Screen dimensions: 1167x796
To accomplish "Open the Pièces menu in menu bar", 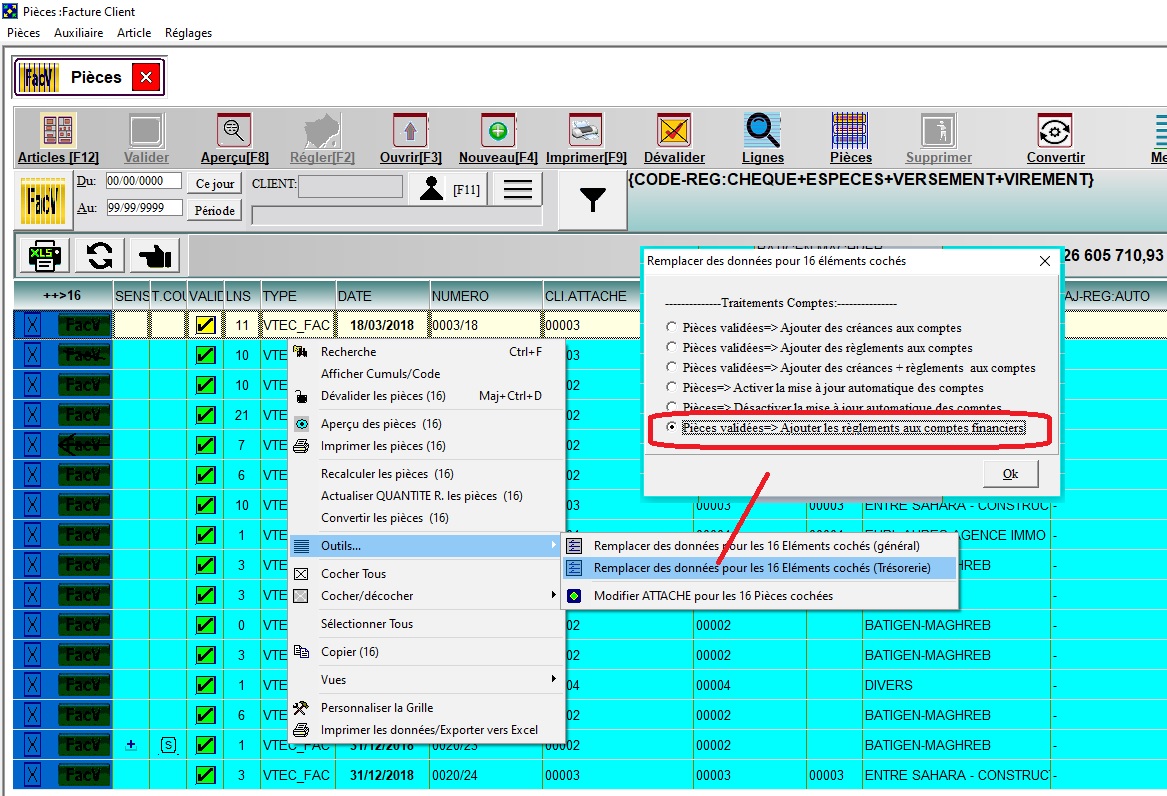I will [24, 33].
